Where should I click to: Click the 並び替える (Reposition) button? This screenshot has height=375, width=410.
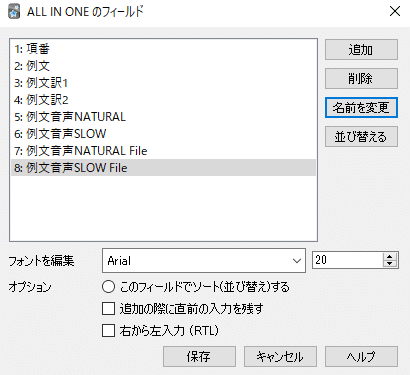coord(361,136)
